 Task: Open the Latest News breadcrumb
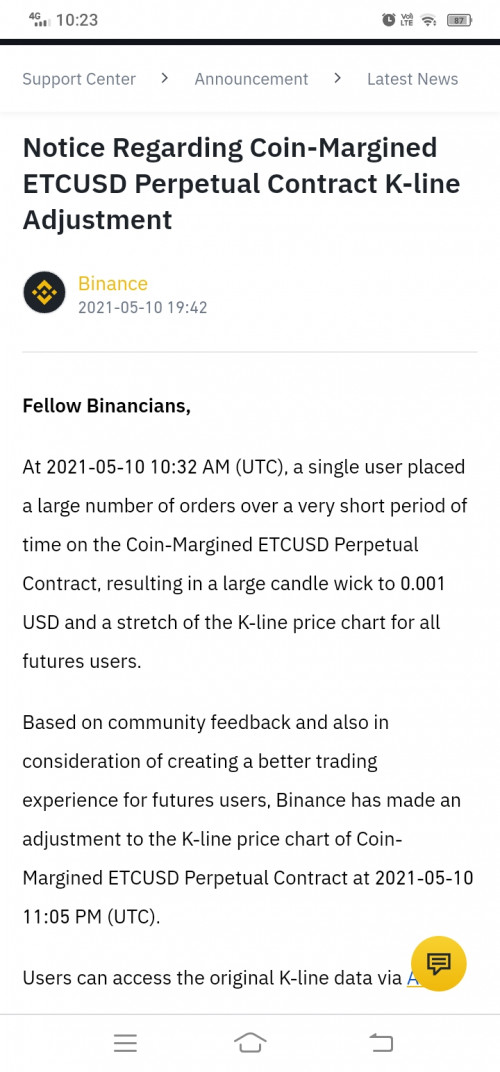click(412, 79)
